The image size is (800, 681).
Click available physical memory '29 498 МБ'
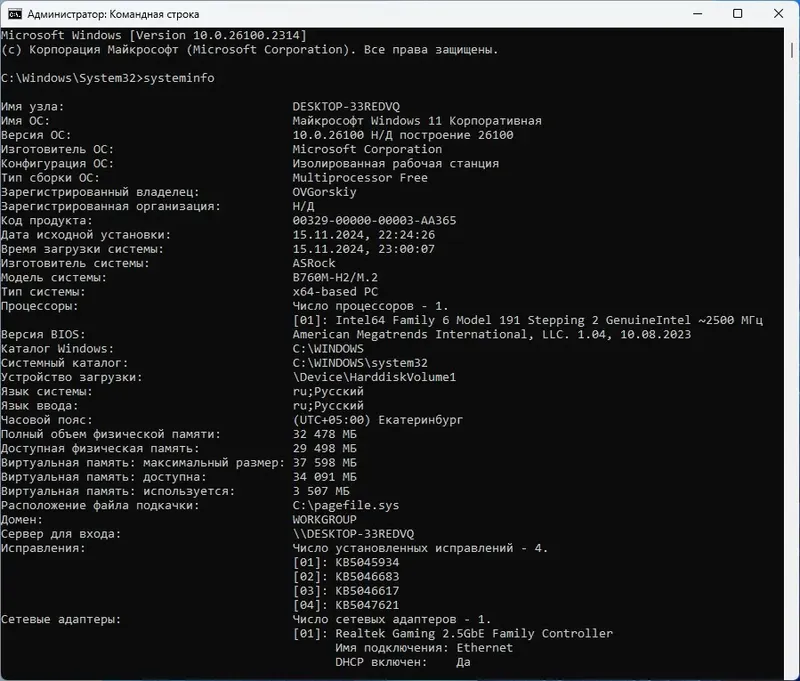324,449
